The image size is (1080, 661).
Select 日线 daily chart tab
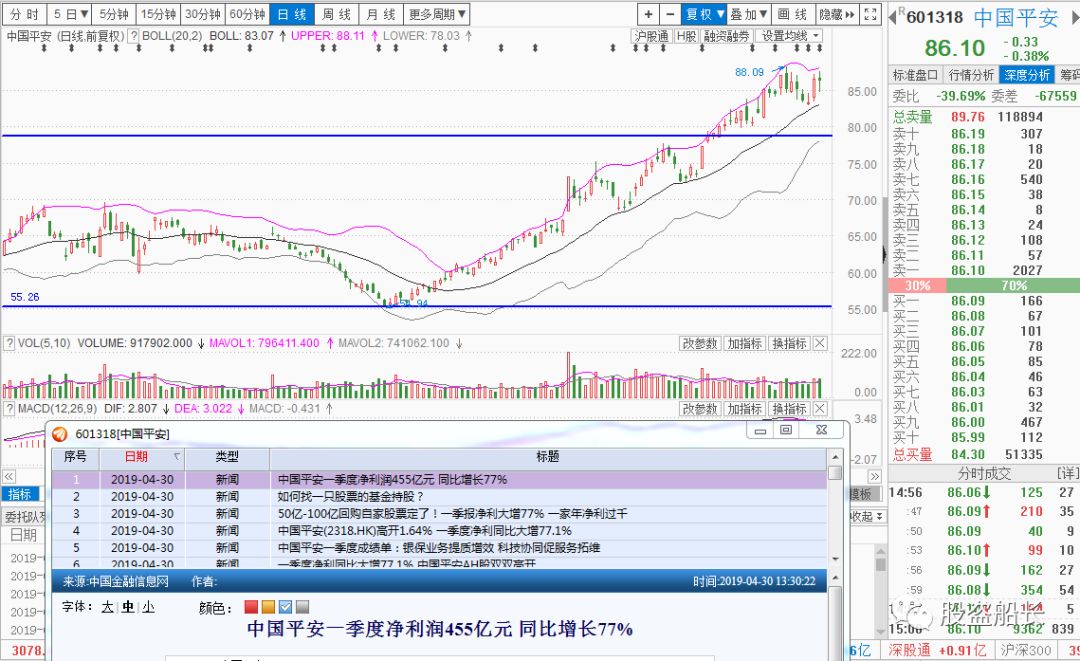point(291,14)
